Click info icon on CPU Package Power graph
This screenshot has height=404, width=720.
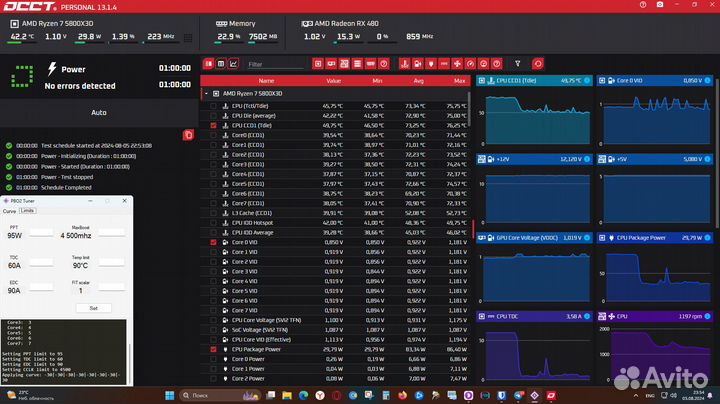pos(708,237)
